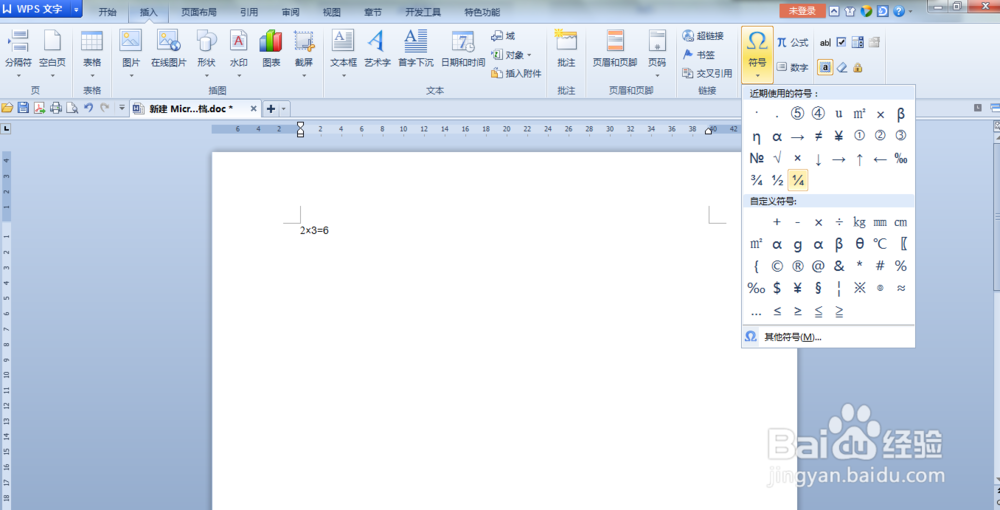Toggle form field shading 'a' button

pos(825,67)
